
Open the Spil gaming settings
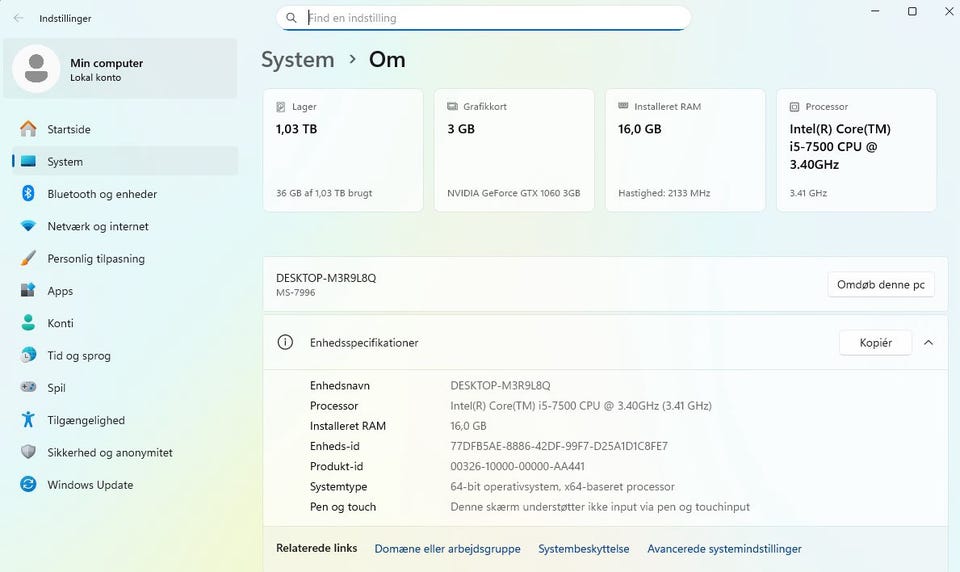56,388
